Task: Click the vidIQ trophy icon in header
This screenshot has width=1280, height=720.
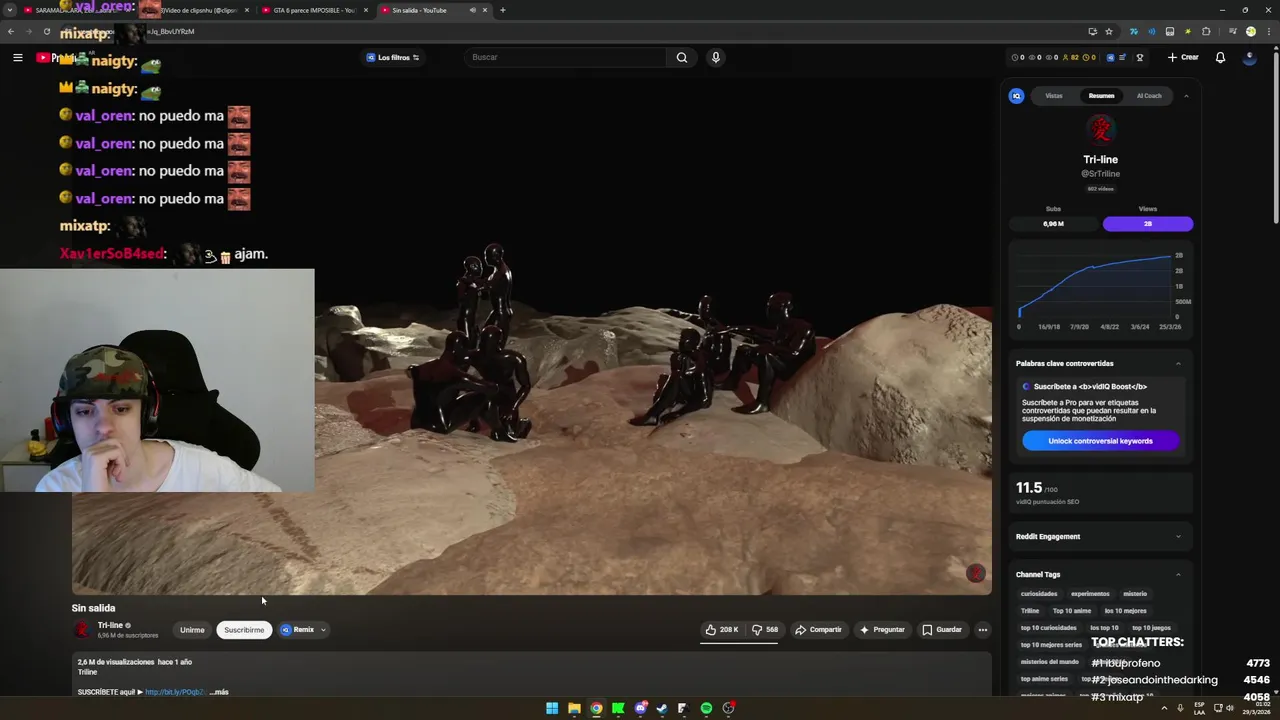Action: click(x=1140, y=57)
